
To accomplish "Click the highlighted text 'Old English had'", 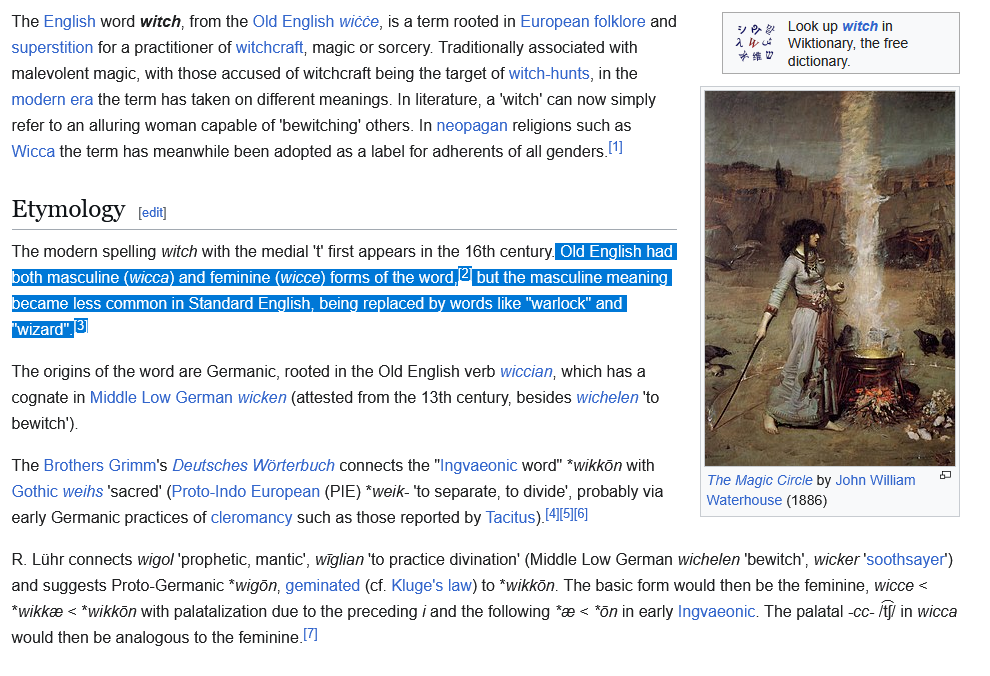I will coord(616,251).
